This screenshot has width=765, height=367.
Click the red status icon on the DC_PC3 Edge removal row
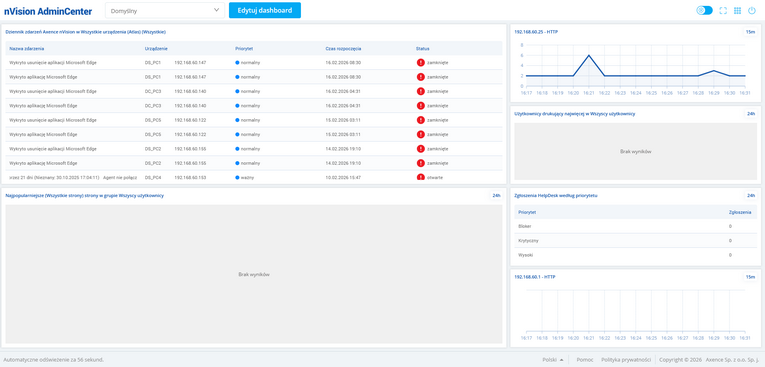421,91
